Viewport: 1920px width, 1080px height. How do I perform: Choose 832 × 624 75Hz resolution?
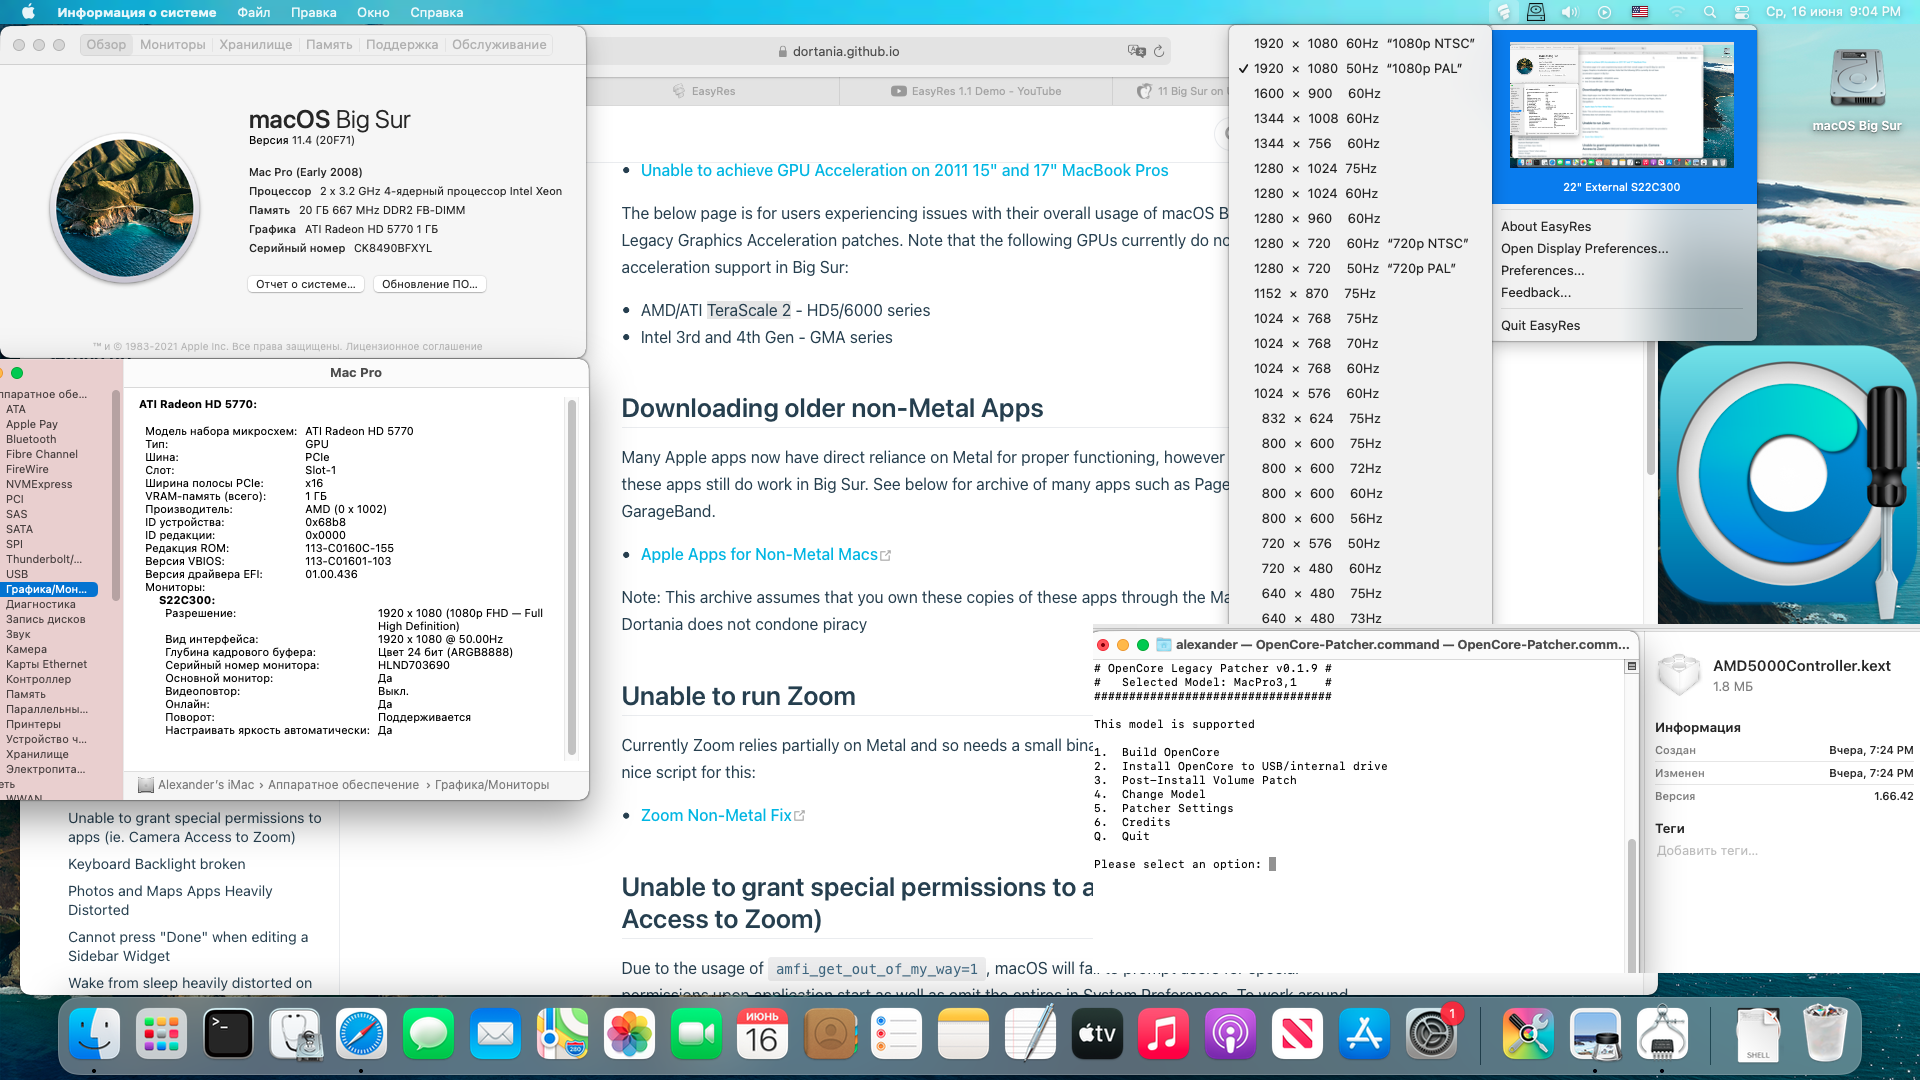(x=1361, y=418)
